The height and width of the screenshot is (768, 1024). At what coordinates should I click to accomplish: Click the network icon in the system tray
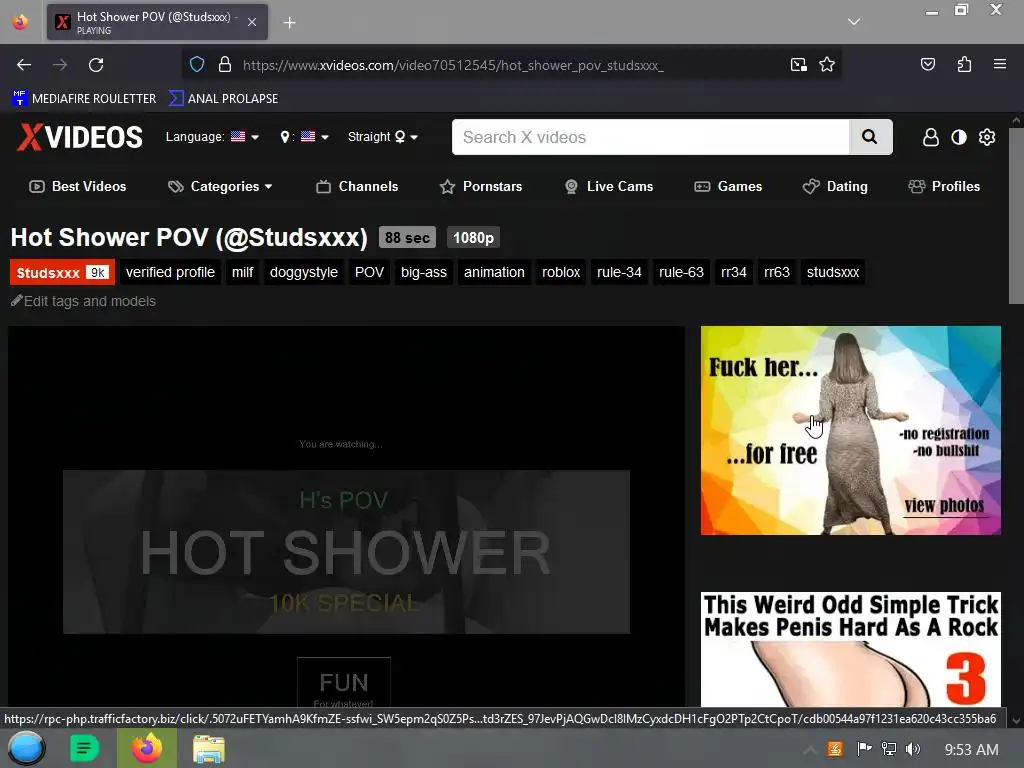pyautogui.click(x=888, y=749)
